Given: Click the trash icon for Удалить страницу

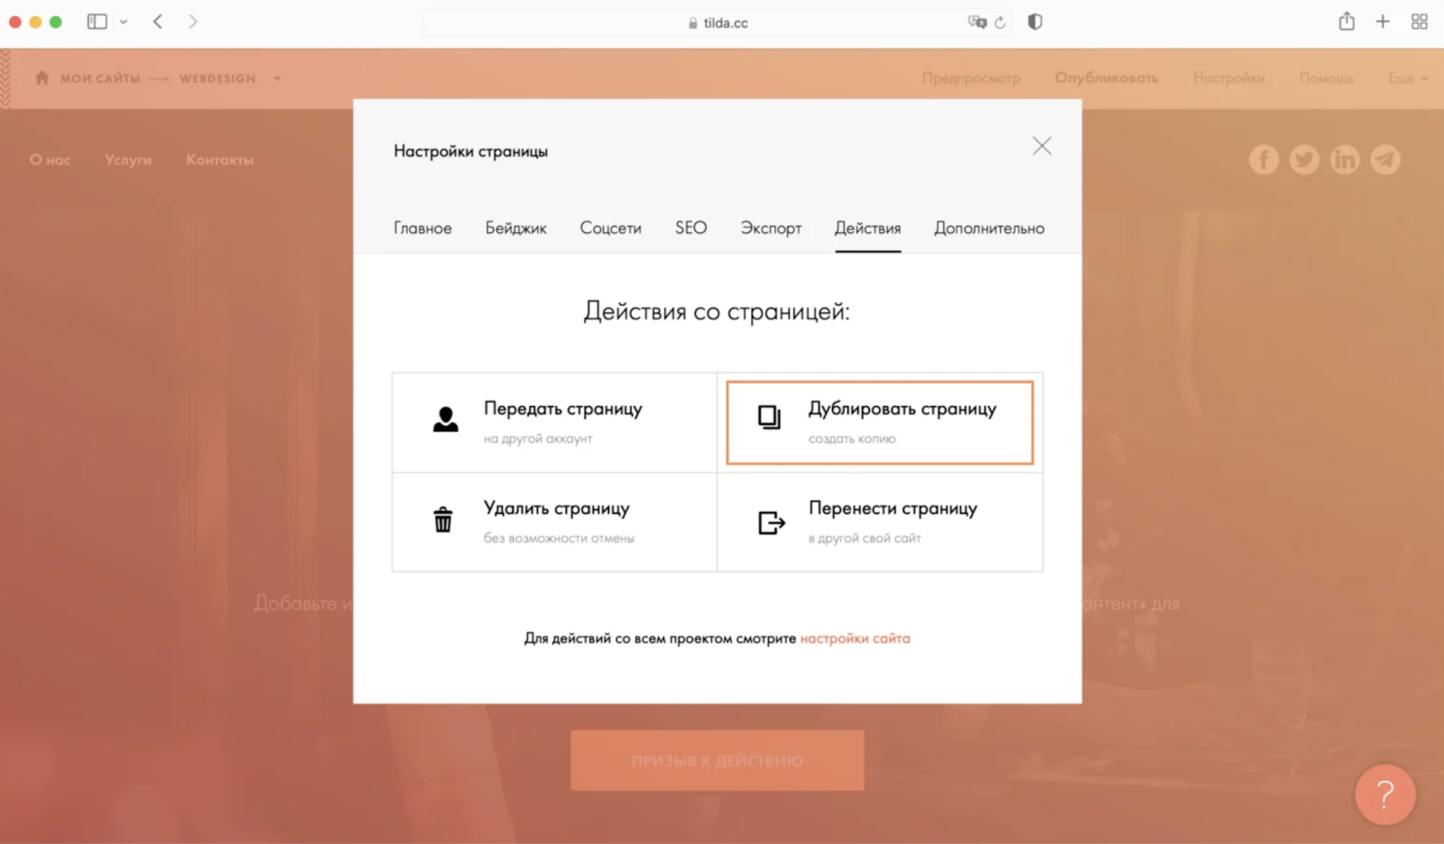Looking at the screenshot, I should coord(443,520).
